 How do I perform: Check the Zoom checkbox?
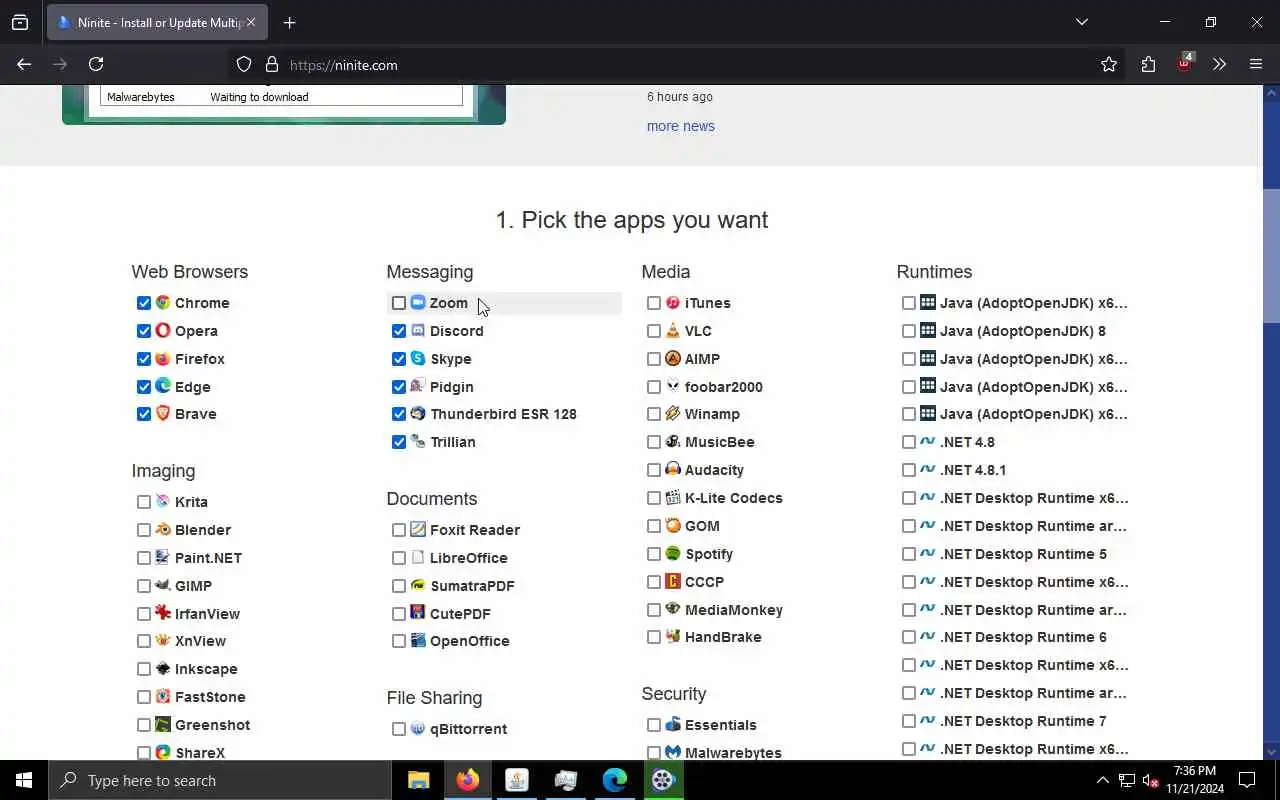399,303
